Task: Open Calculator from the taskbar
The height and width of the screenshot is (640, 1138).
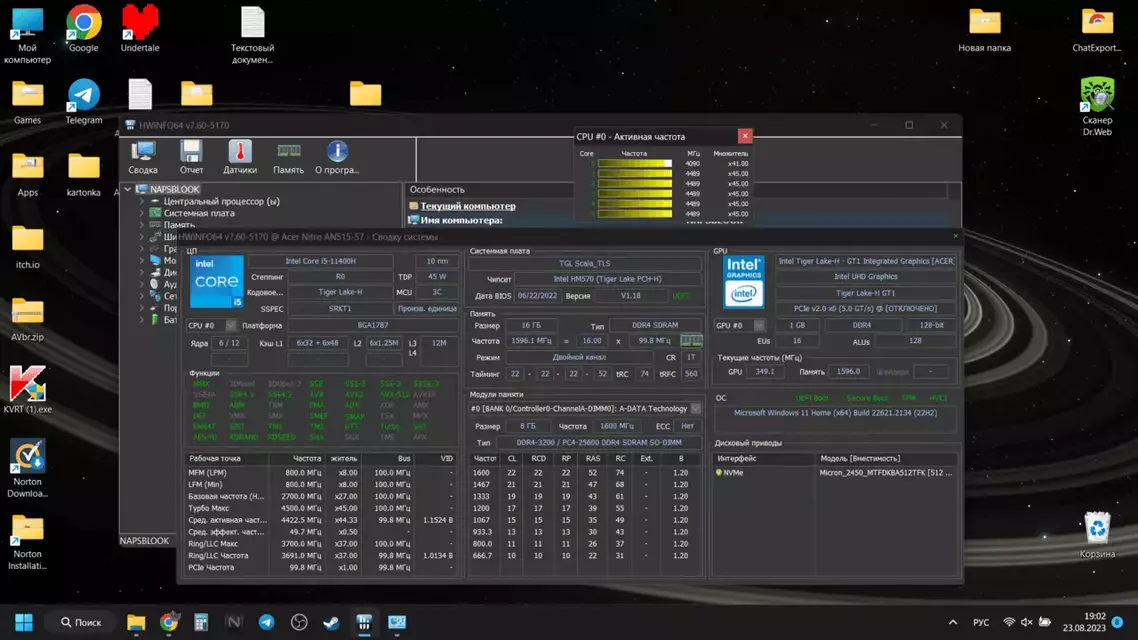Action: [201, 622]
